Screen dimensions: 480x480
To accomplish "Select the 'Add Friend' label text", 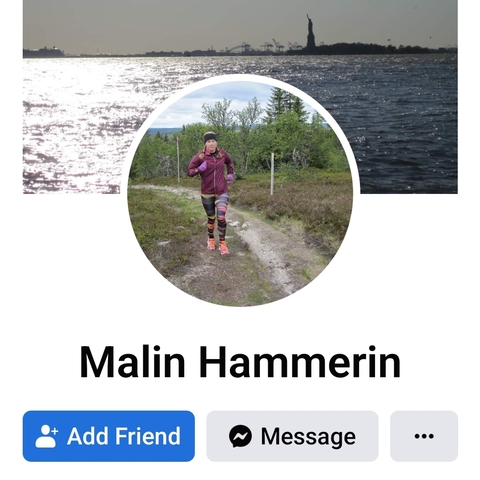I will [124, 436].
